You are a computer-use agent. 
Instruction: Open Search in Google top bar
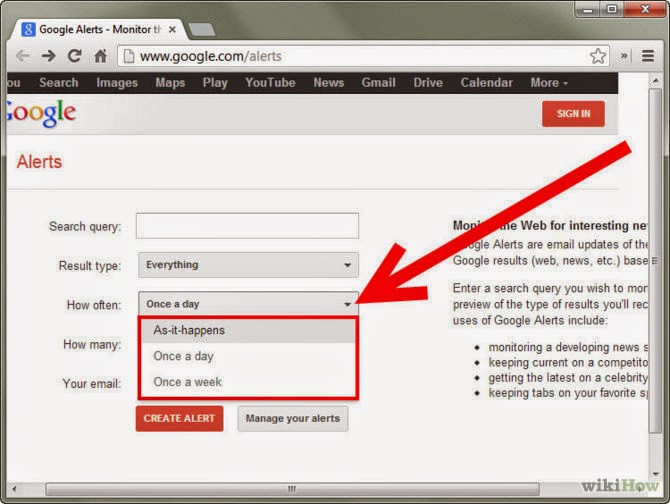pos(59,82)
